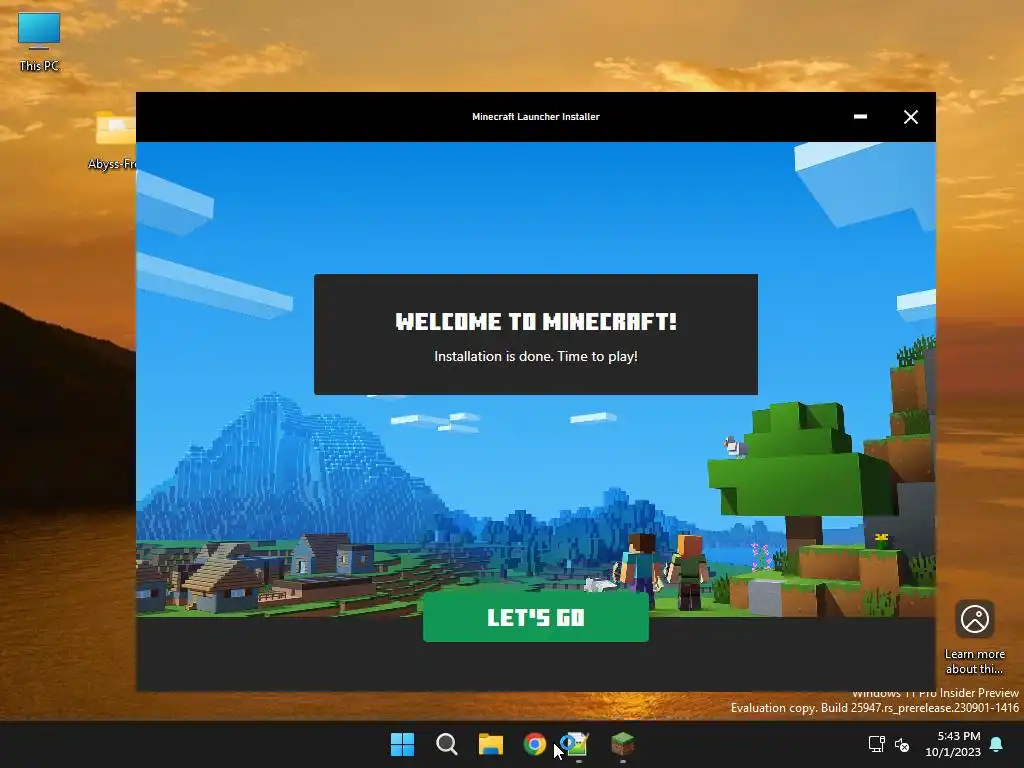Image resolution: width=1024 pixels, height=768 pixels.
Task: Open network status in system tray
Action: 876,744
